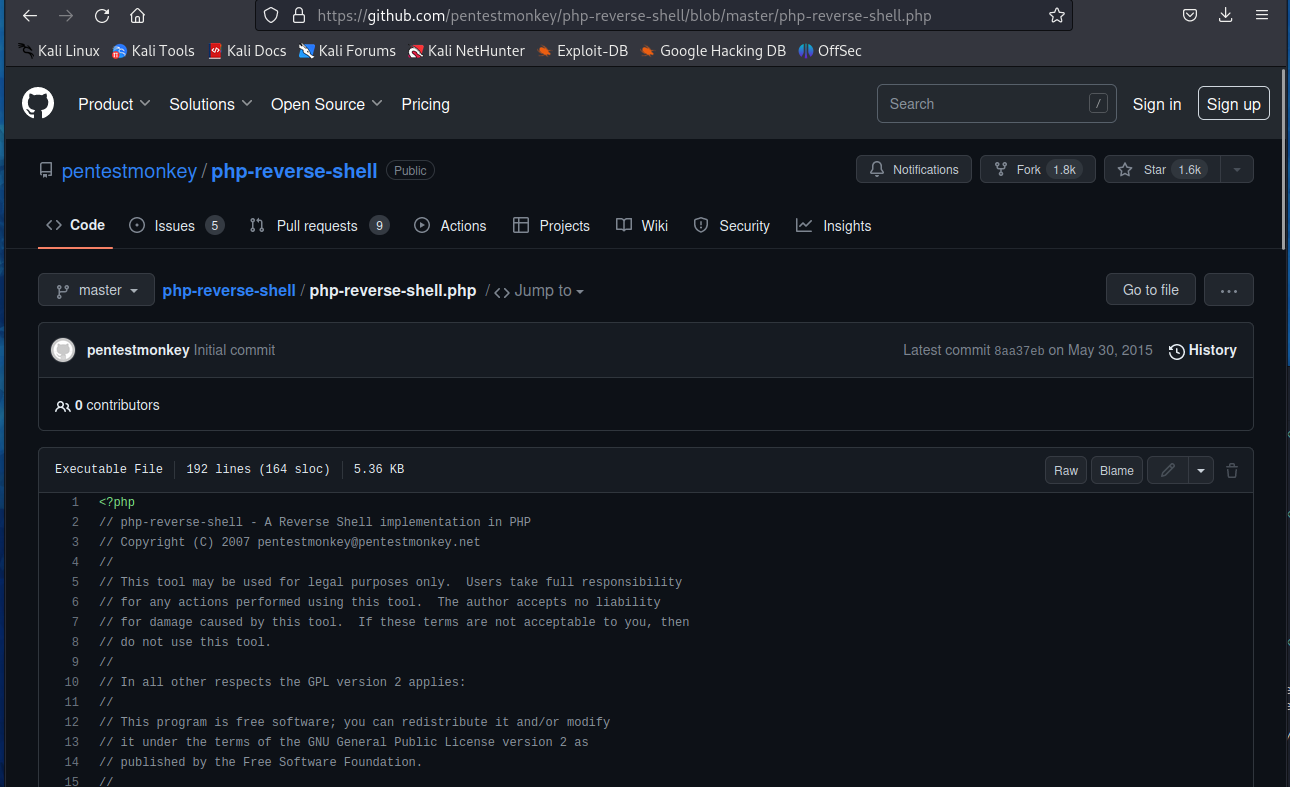The image size is (1290, 787).
Task: Open the Firefox hamburger menu
Action: (1262, 16)
